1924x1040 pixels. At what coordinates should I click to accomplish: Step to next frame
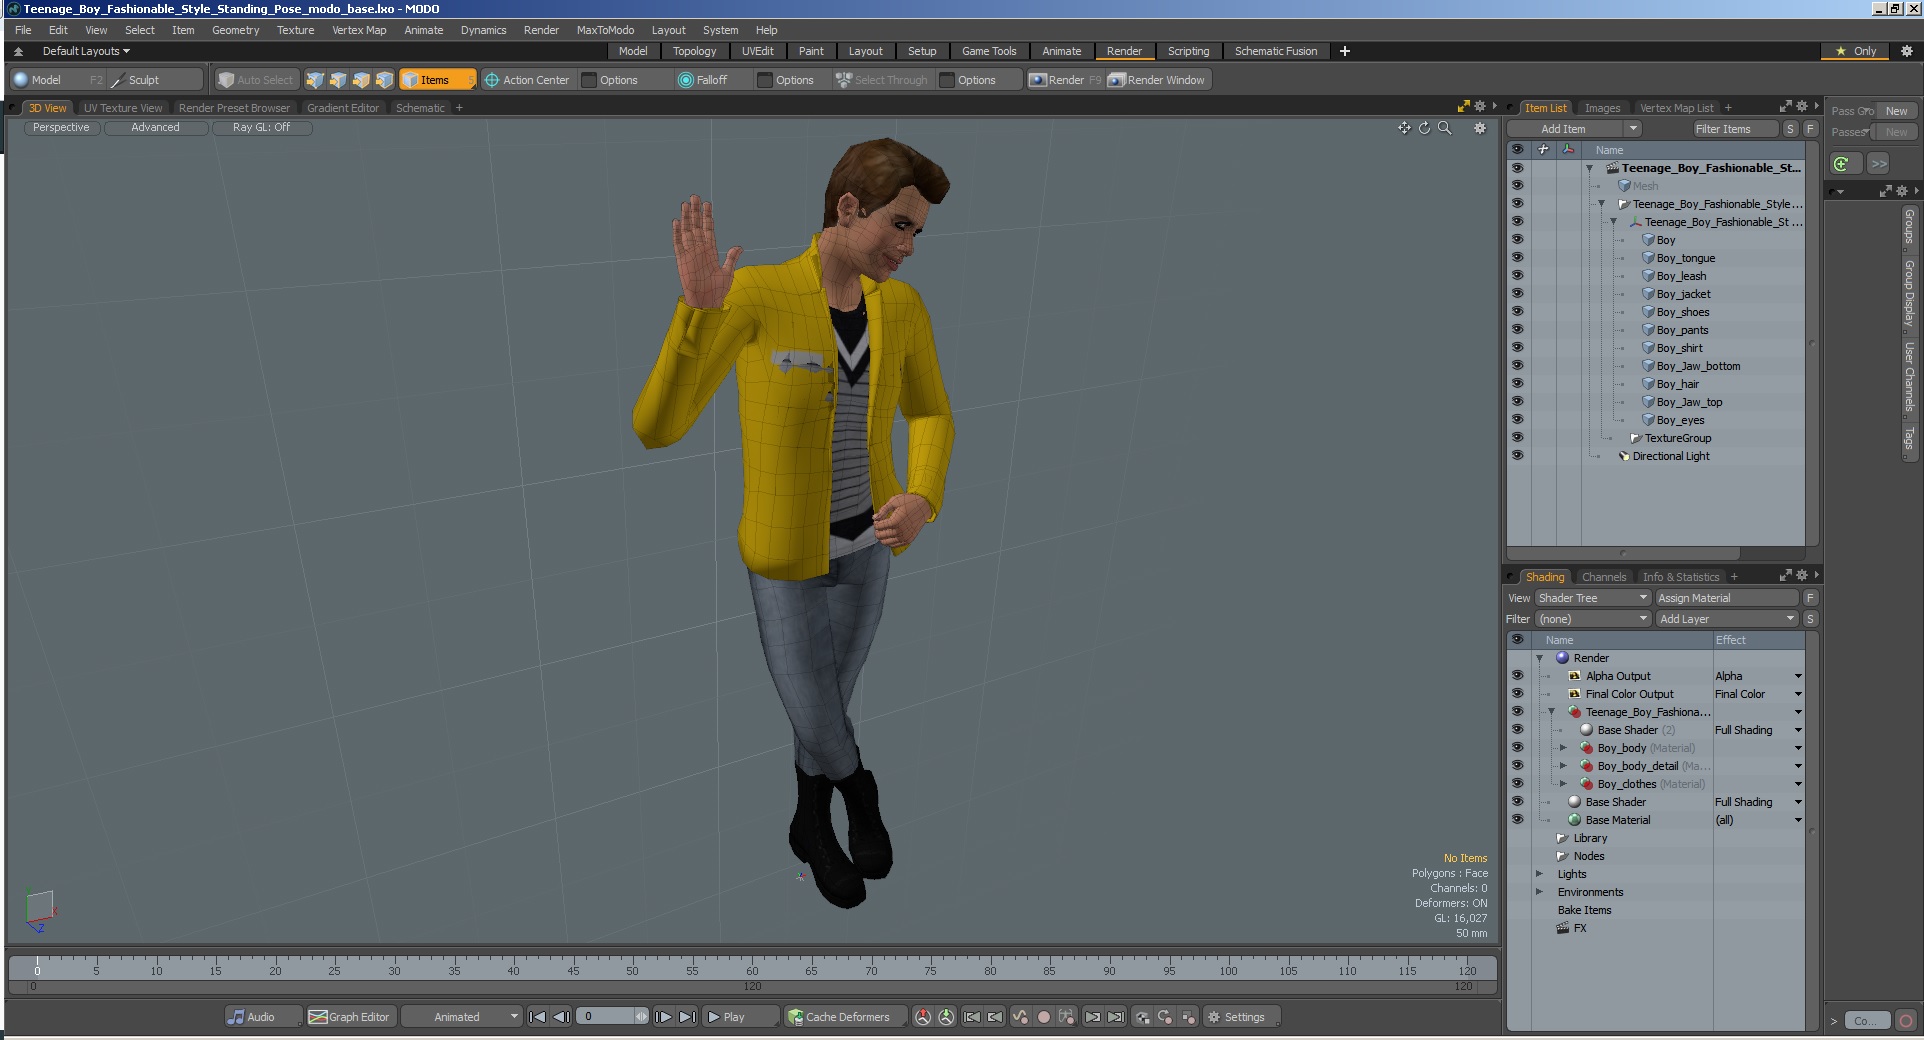[x=663, y=1017]
